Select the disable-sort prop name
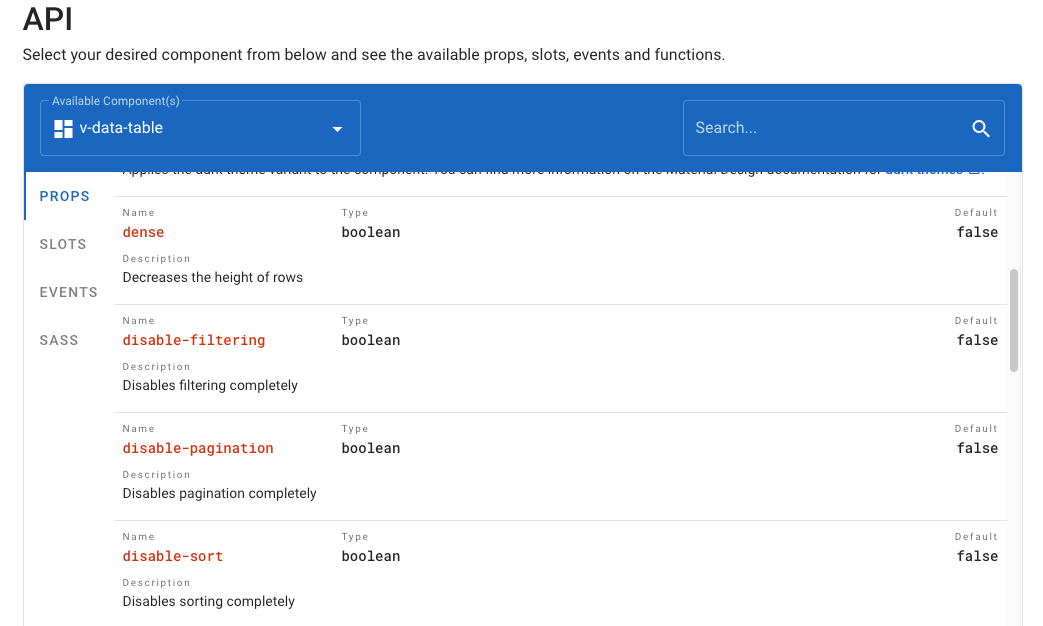The width and height of the screenshot is (1043, 626). (172, 556)
